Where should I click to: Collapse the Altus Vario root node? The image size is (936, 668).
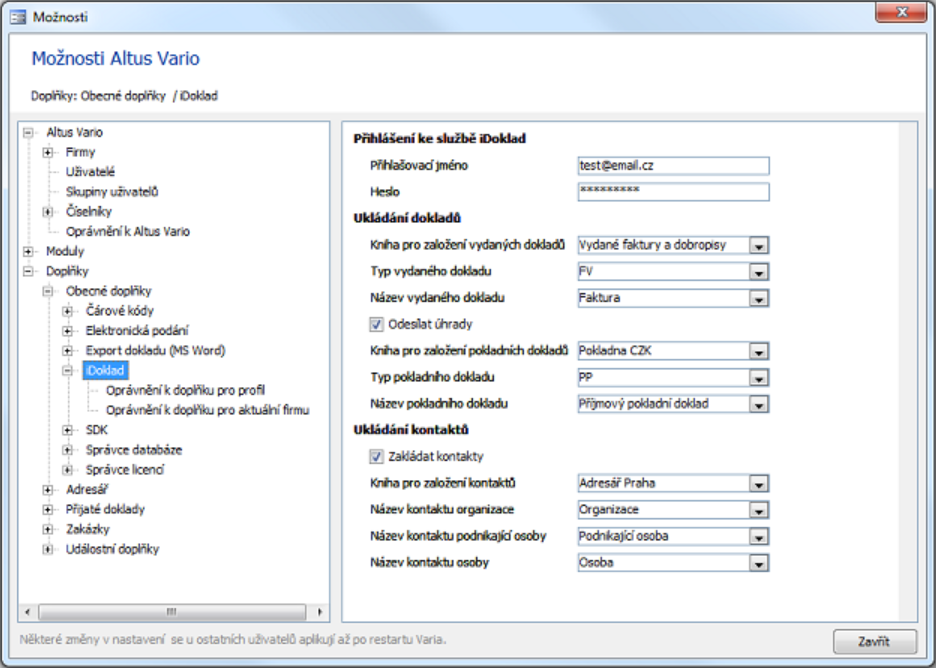coord(28,133)
